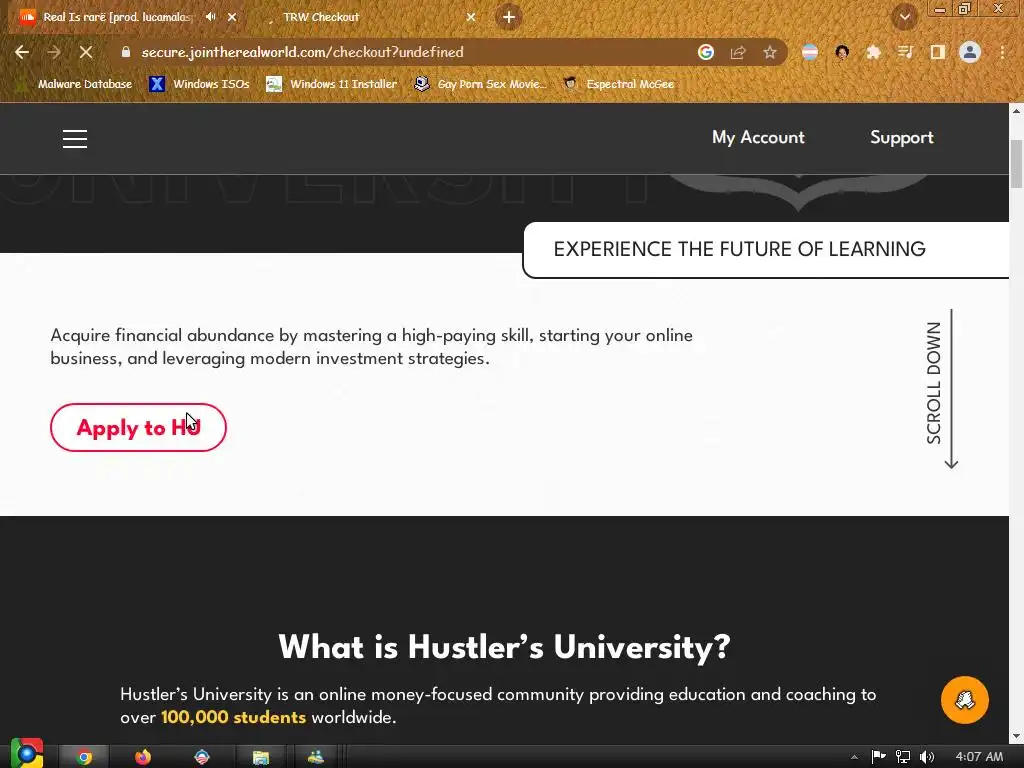The width and height of the screenshot is (1024, 768).
Task: Open Chrome from the taskbar
Action: coord(84,757)
